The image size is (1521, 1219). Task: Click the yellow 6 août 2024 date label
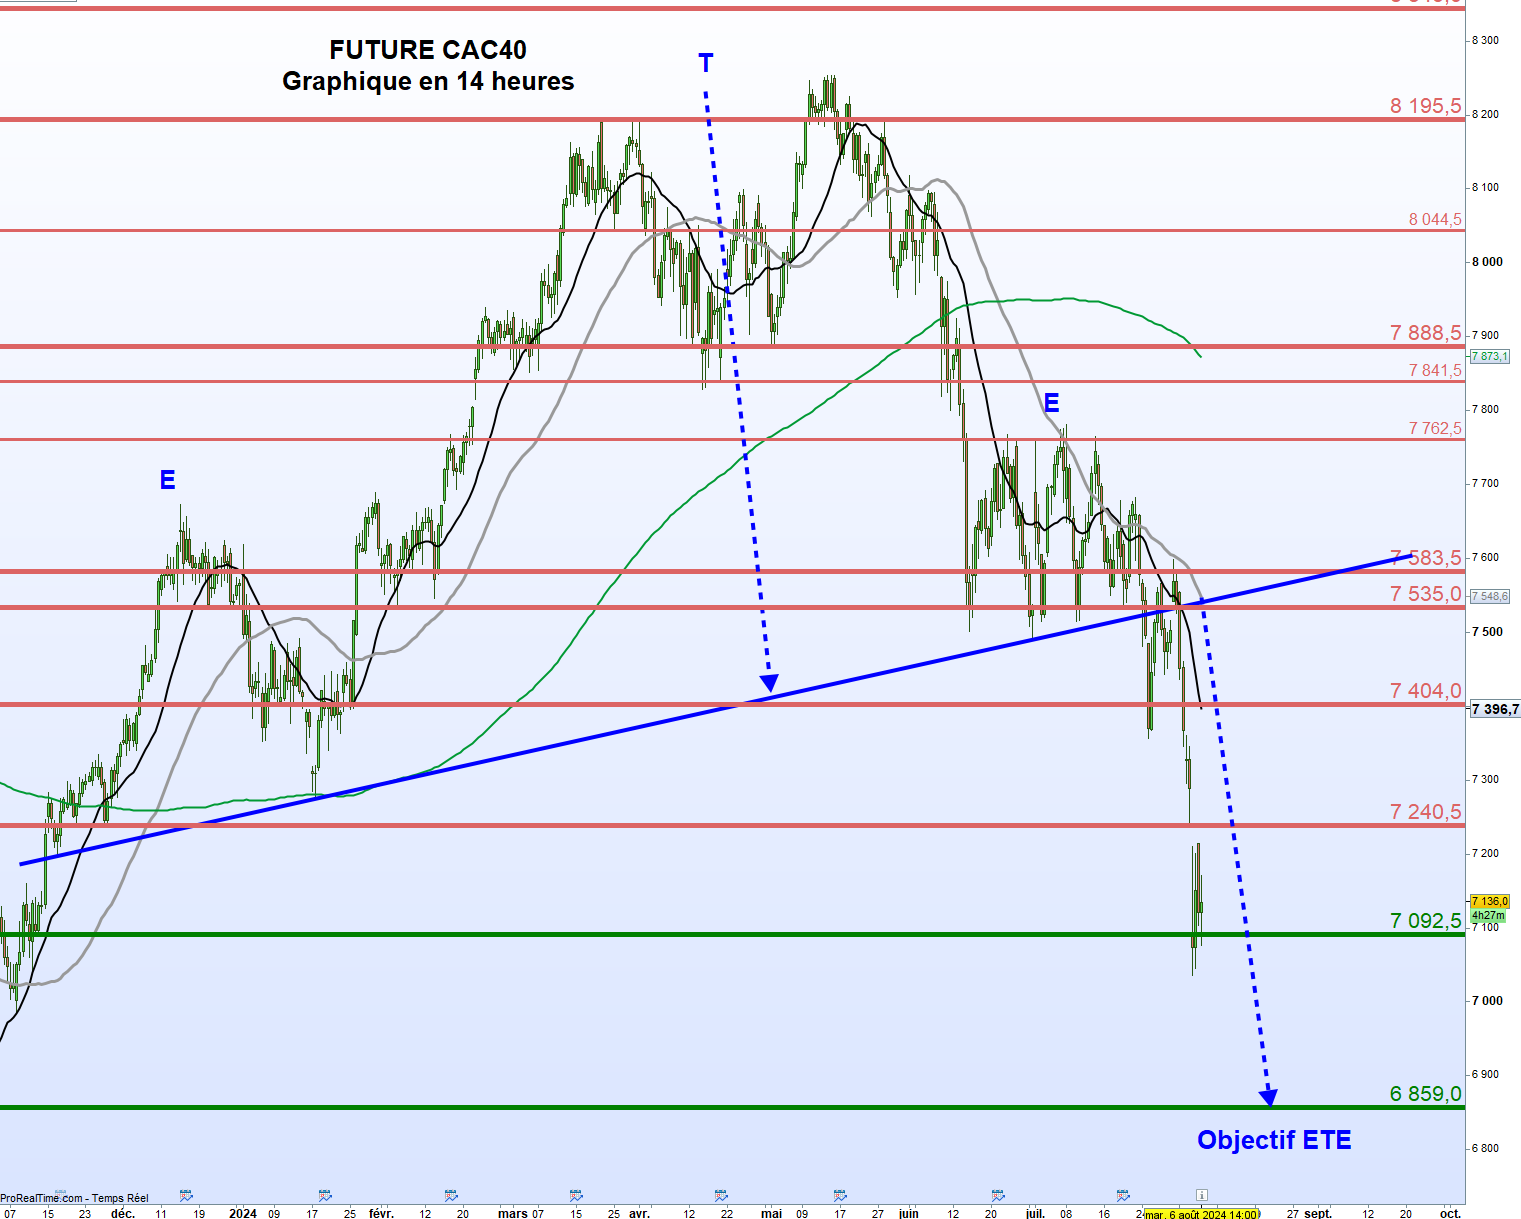click(1201, 1214)
